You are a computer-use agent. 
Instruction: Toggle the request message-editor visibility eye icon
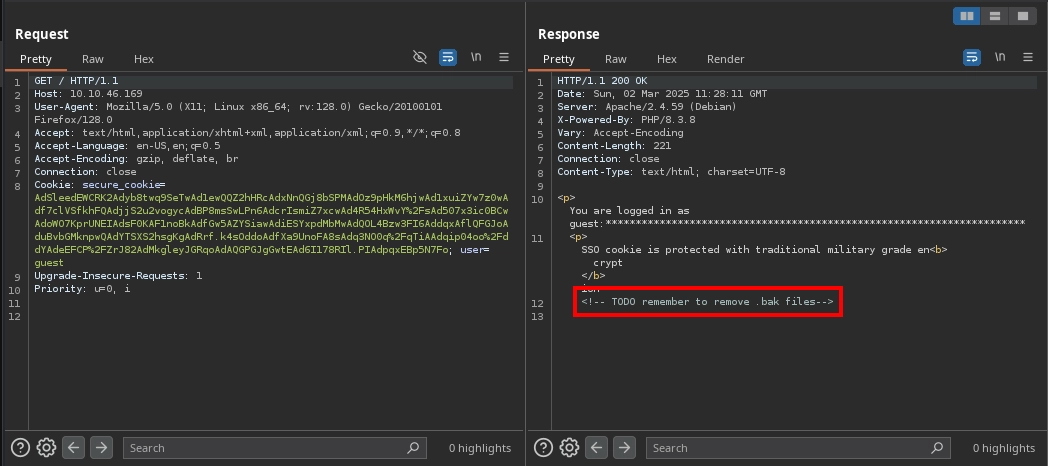pyautogui.click(x=420, y=58)
